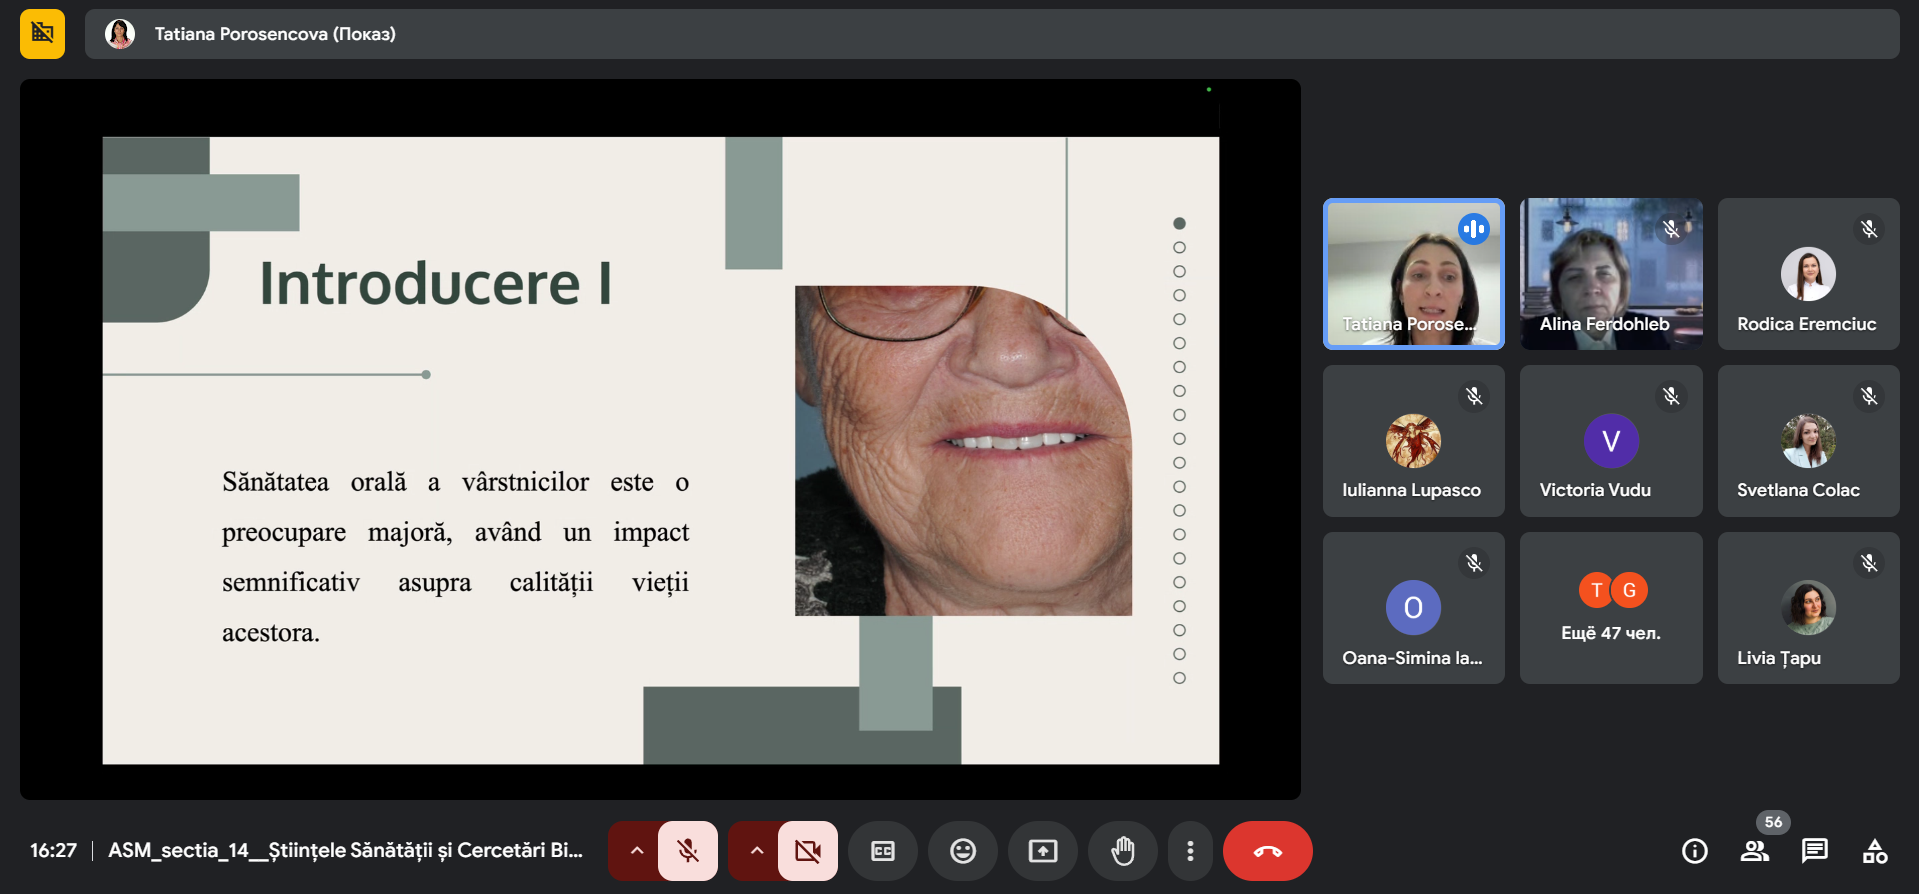The height and width of the screenshot is (894, 1919).
Task: Click the orange G avatar in overflow tile
Action: pyautogui.click(x=1630, y=590)
